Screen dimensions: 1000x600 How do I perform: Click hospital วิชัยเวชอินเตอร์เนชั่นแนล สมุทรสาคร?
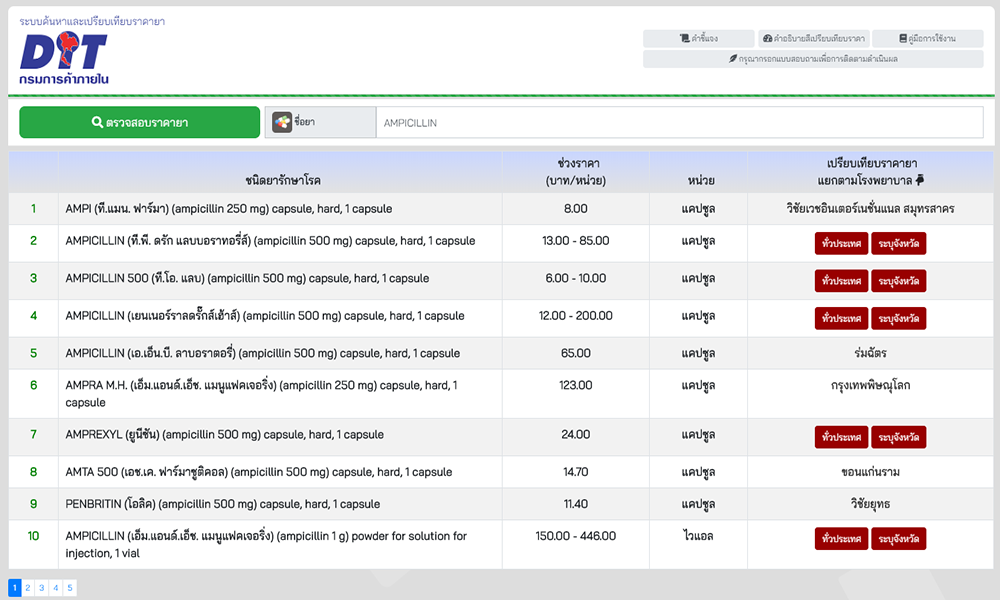[871, 209]
